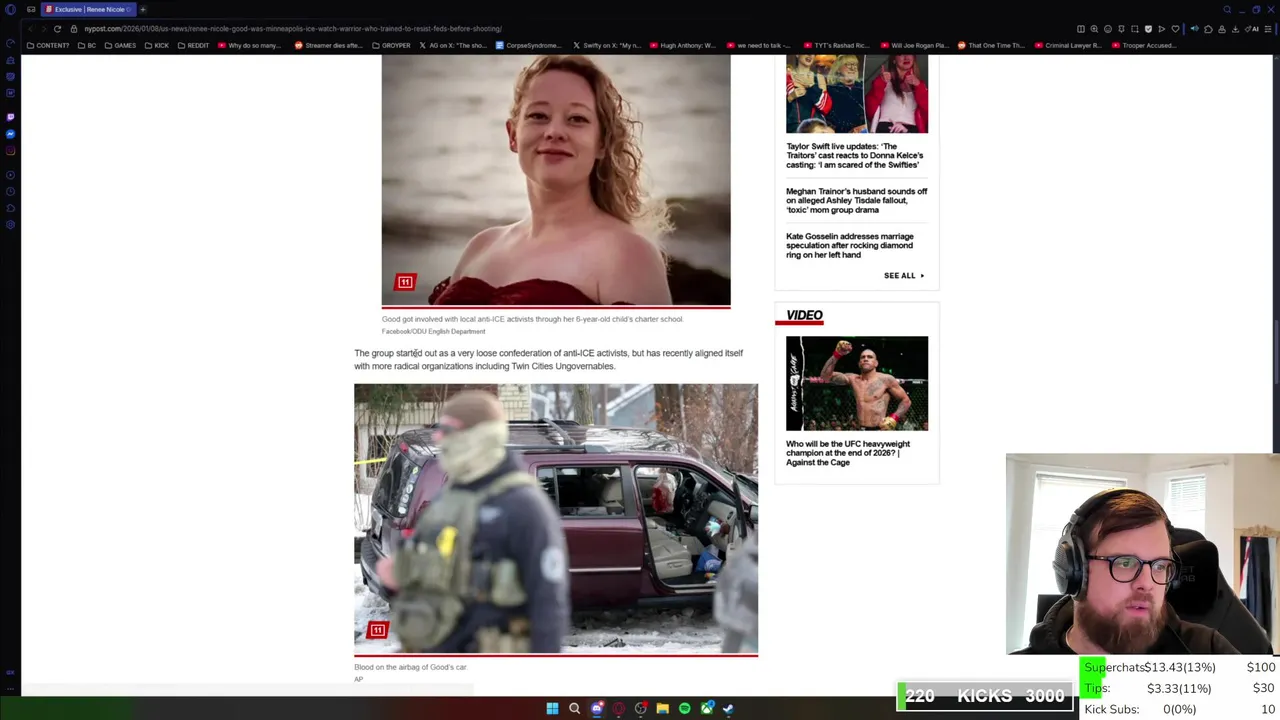
Task: Open gallery icon on car photo
Action: click(377, 630)
